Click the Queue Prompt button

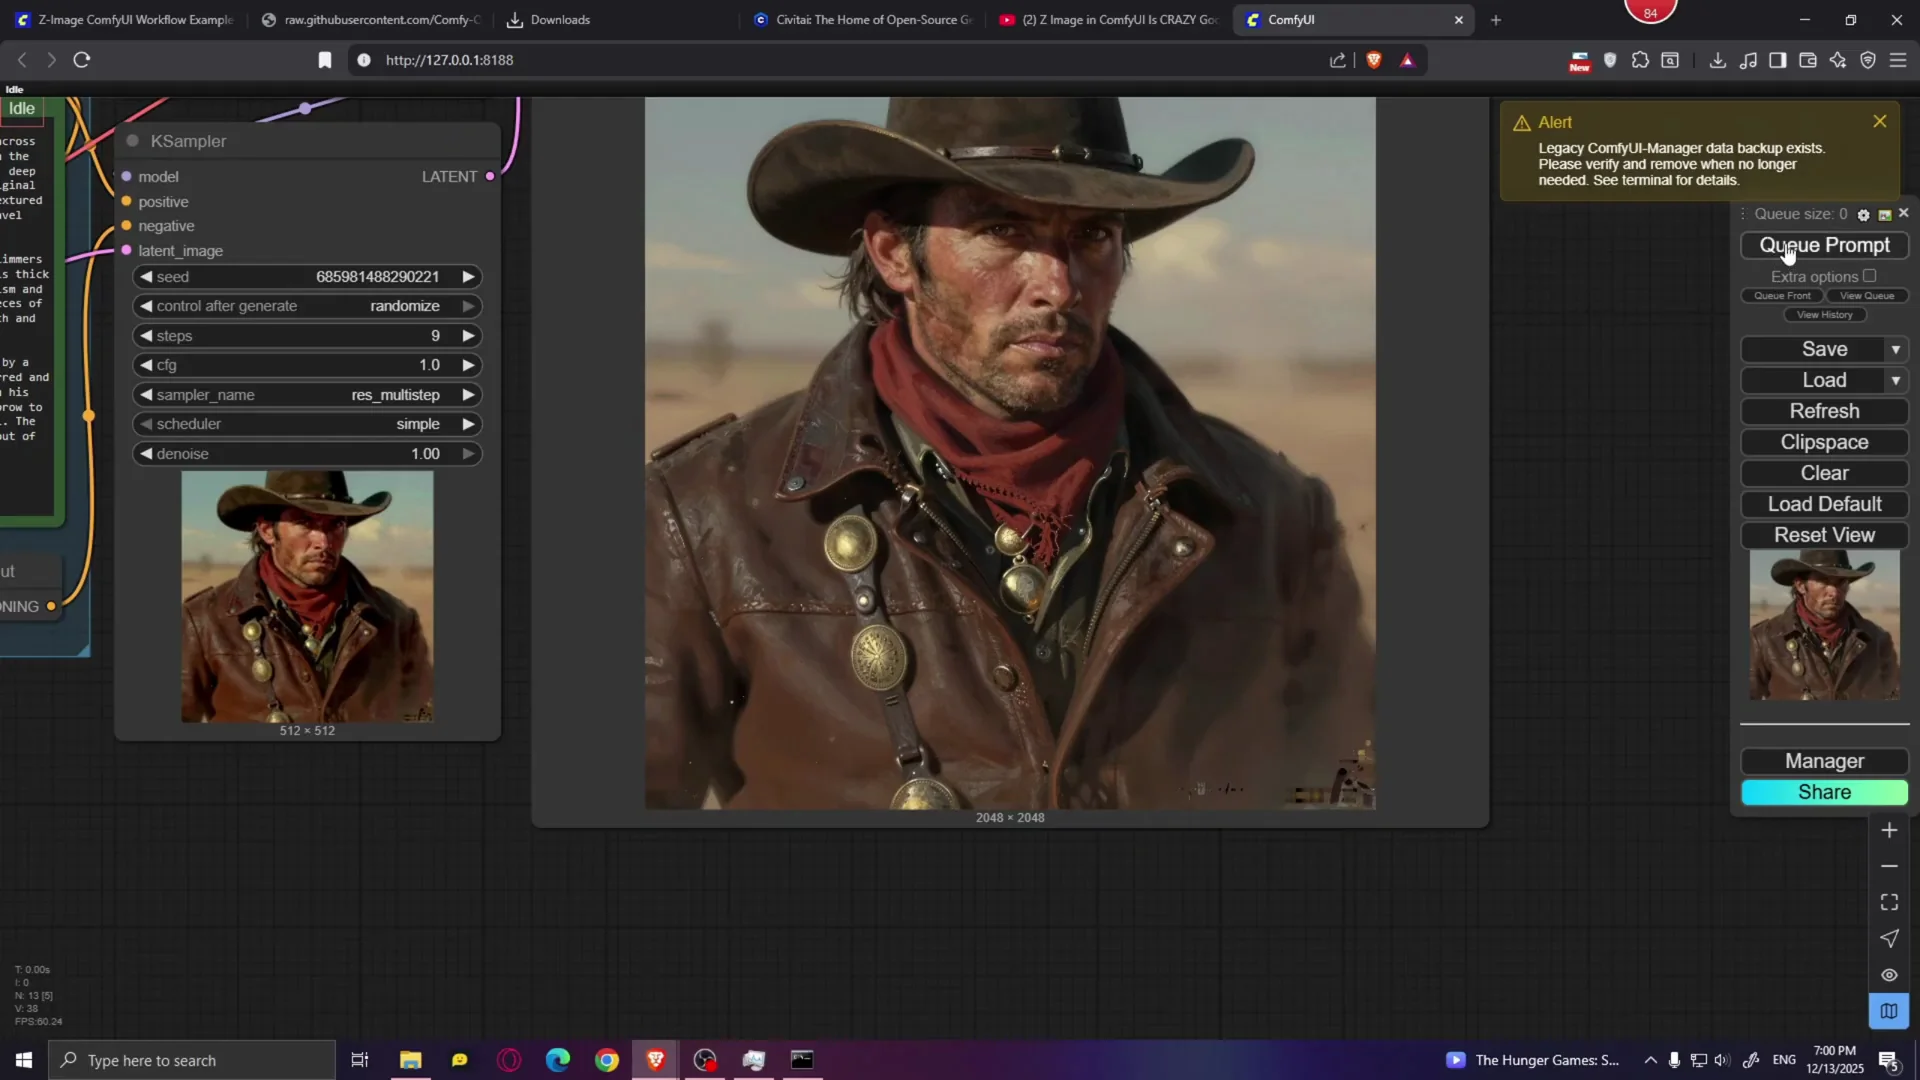1824,245
